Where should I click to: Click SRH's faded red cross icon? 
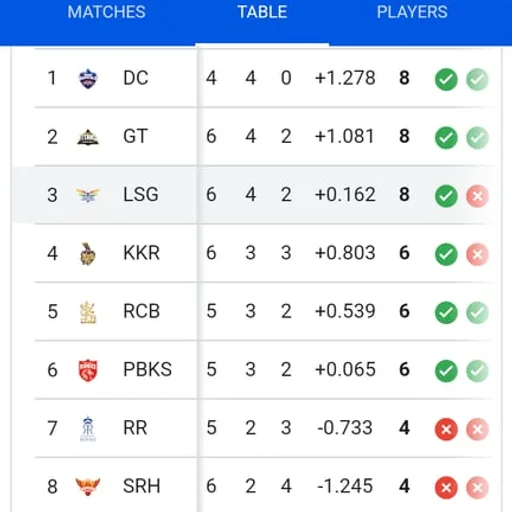[x=477, y=488]
